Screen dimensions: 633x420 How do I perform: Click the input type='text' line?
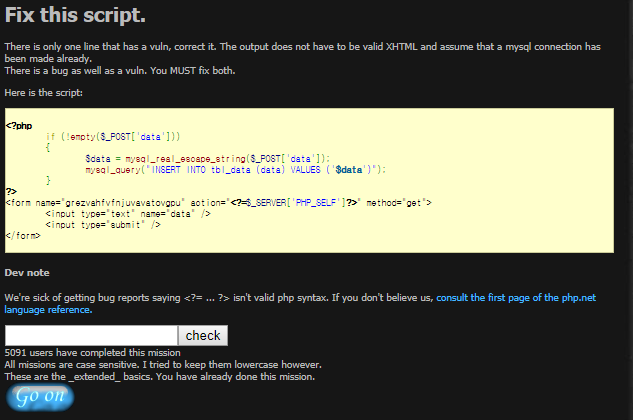(x=128, y=214)
